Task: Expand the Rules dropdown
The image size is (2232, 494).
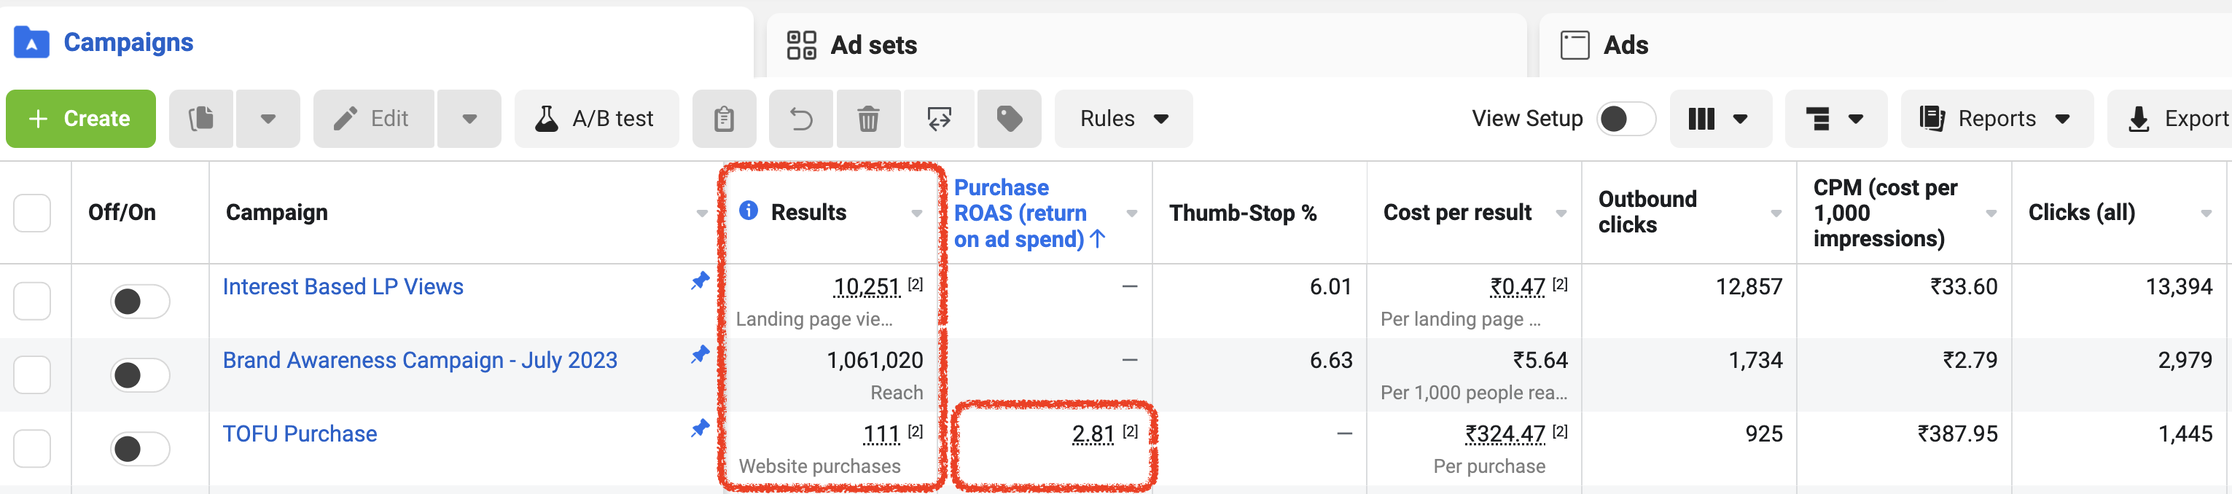Action: [1123, 119]
